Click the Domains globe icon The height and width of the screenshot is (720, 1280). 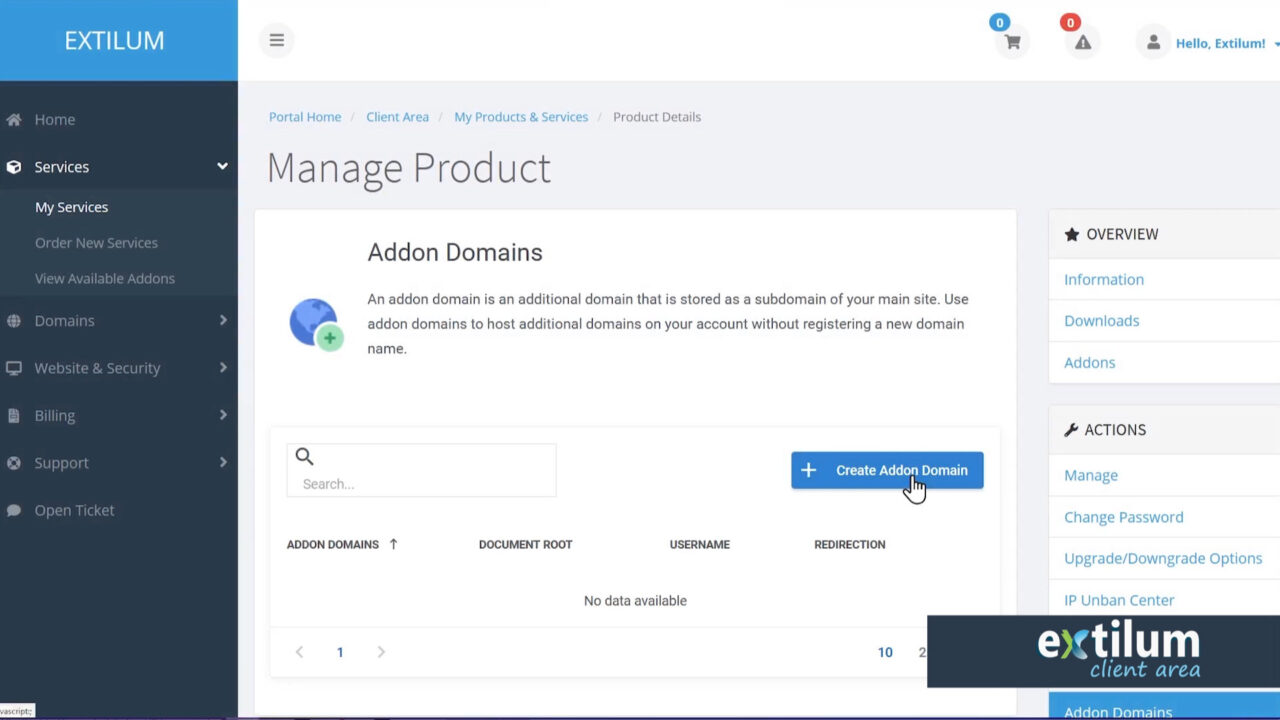click(14, 320)
